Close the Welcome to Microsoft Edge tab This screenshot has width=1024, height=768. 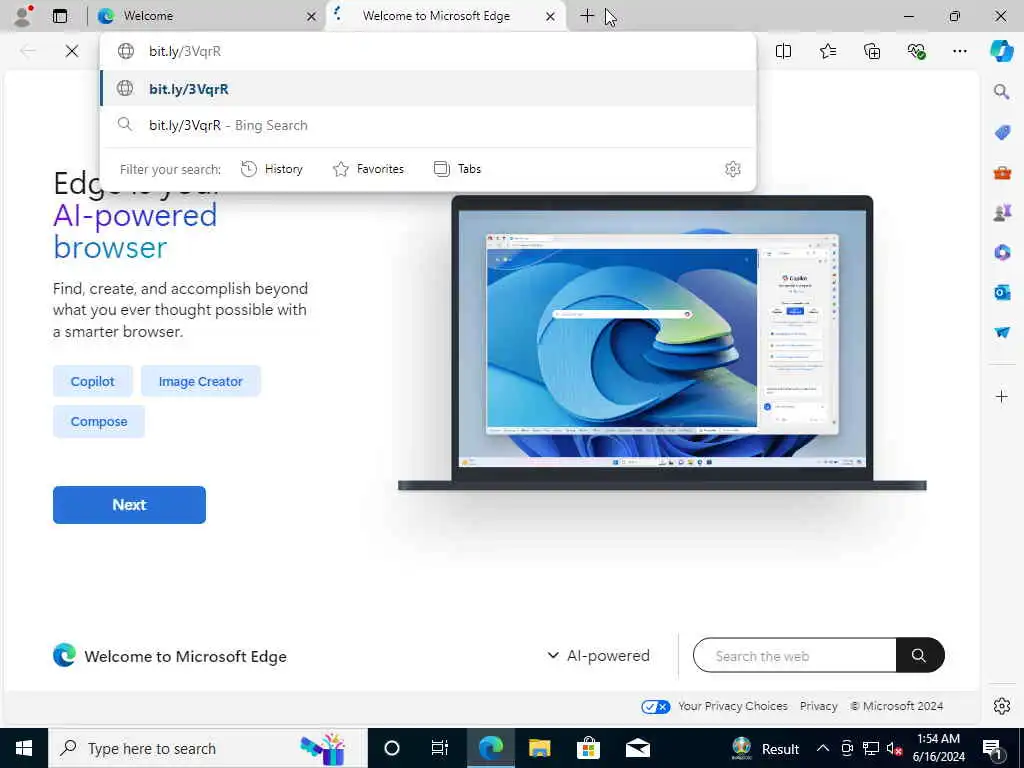click(551, 16)
